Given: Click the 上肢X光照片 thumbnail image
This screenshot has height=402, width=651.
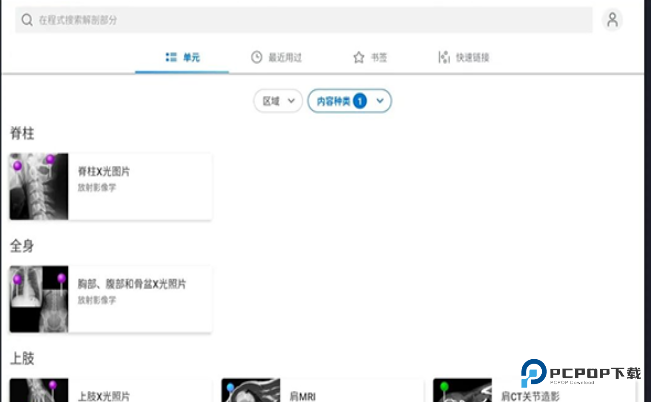Looking at the screenshot, I should [x=39, y=391].
